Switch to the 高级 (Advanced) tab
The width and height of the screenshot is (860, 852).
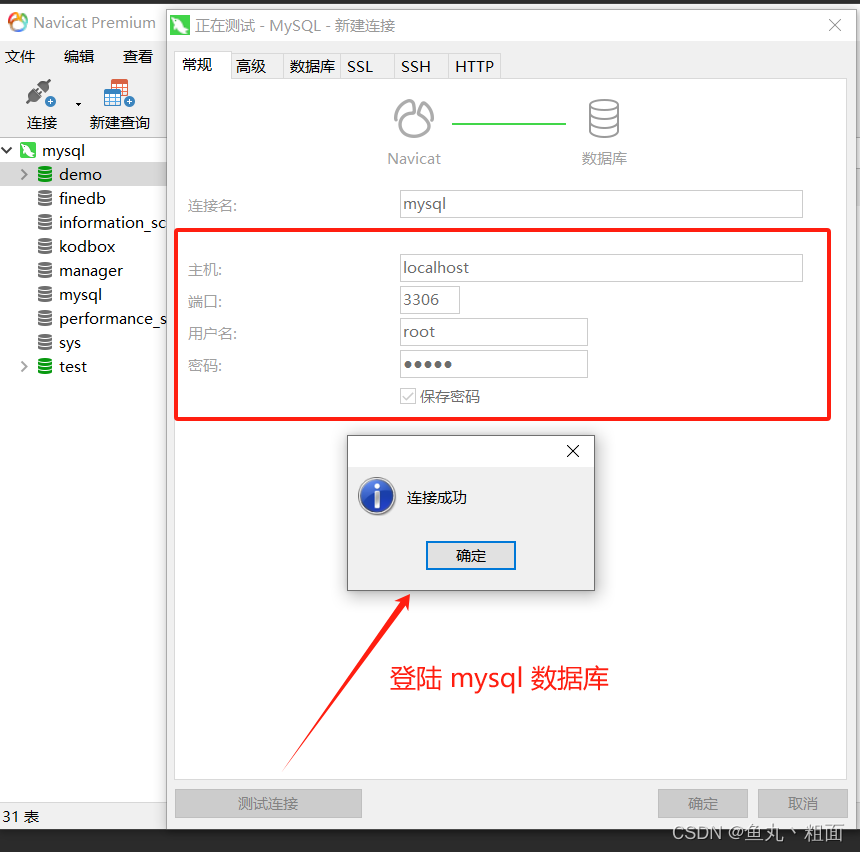(x=256, y=66)
